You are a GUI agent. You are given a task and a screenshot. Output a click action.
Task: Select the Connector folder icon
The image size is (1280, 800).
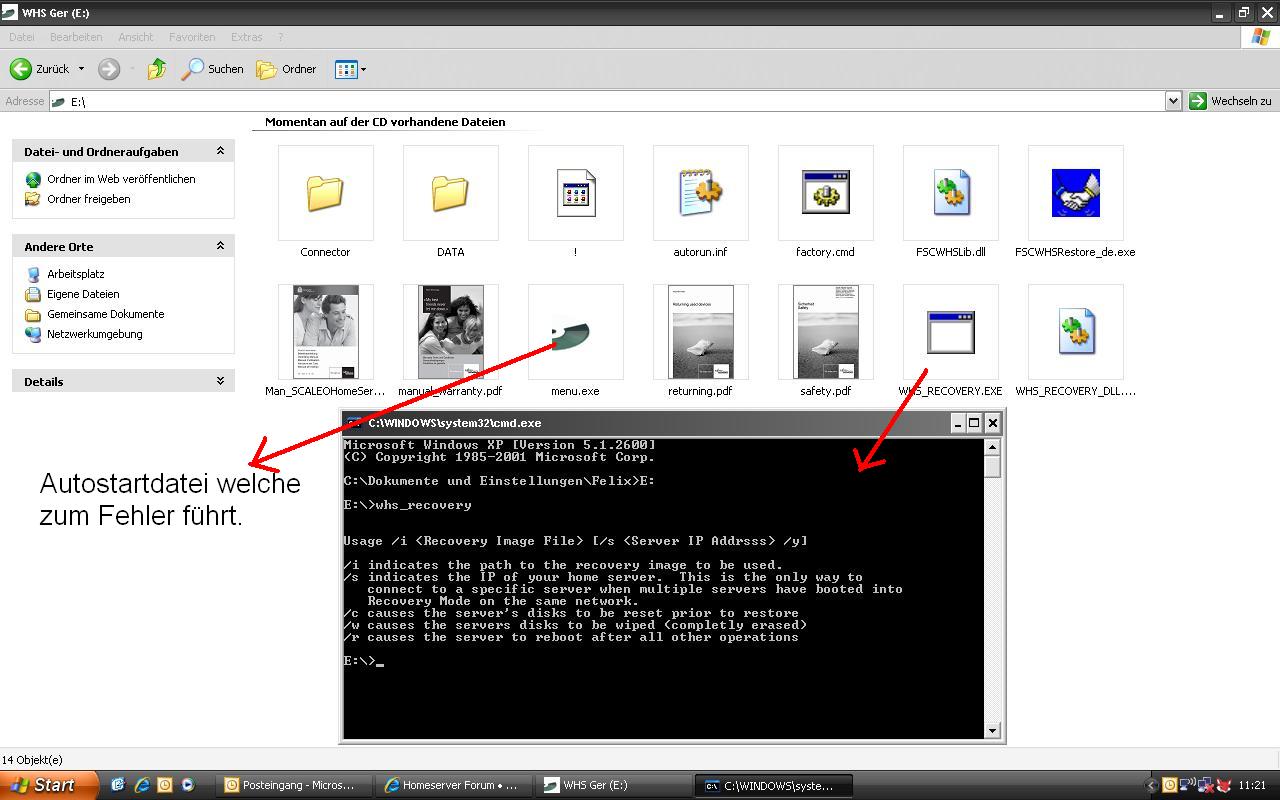pyautogui.click(x=325, y=193)
